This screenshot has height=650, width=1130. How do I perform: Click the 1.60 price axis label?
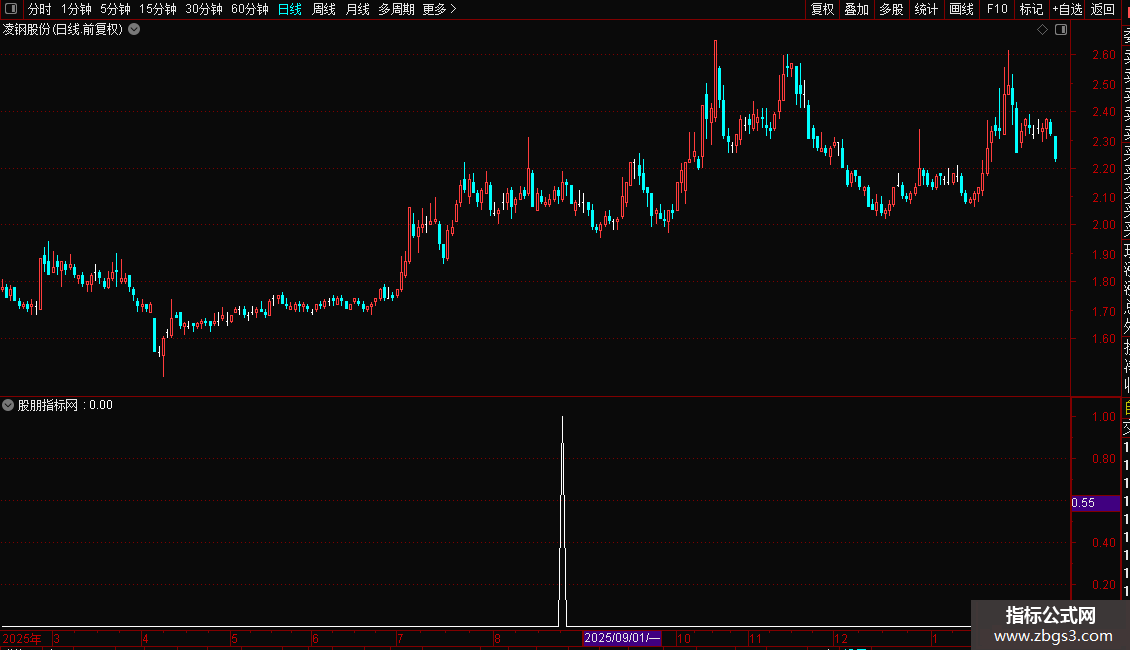pyautogui.click(x=1103, y=339)
